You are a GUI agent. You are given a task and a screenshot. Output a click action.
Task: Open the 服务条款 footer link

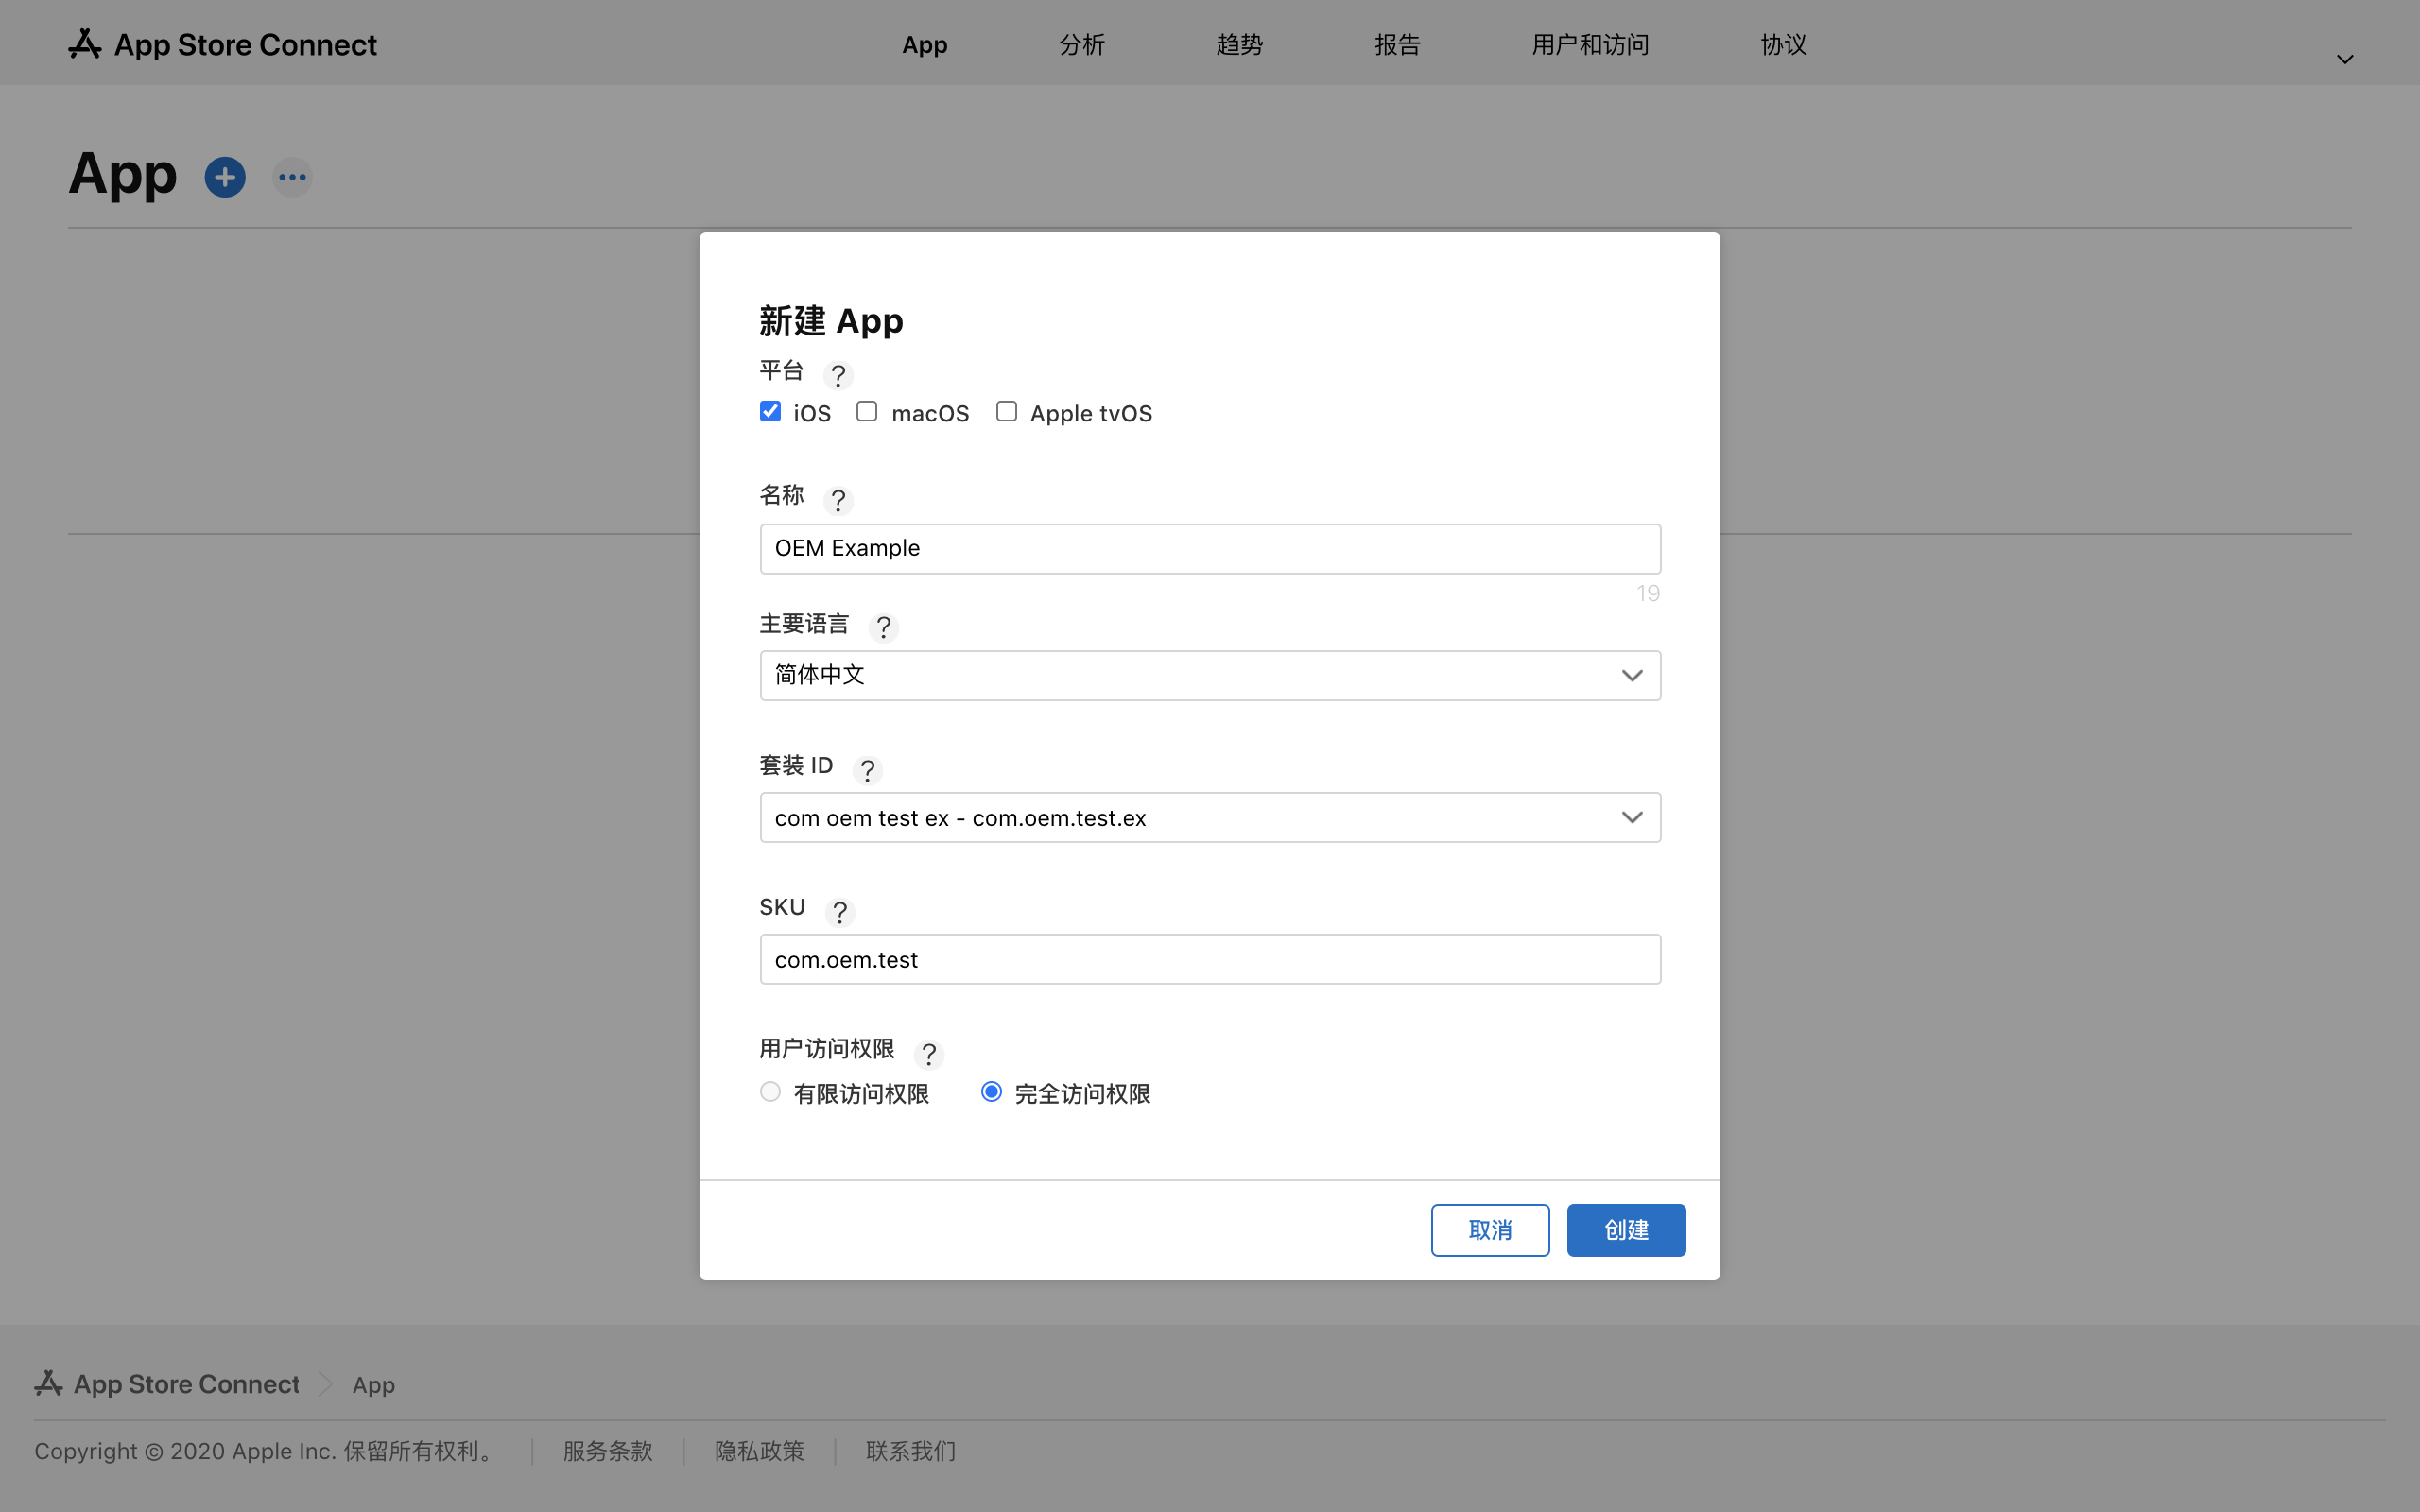pyautogui.click(x=607, y=1451)
